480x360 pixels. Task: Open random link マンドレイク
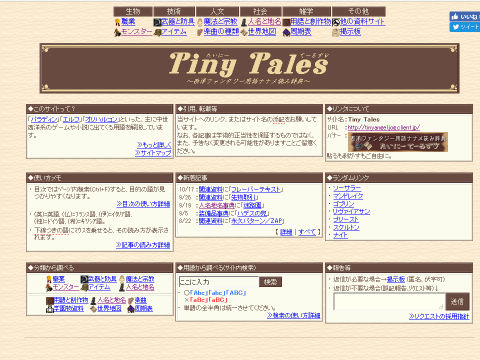click(x=348, y=196)
